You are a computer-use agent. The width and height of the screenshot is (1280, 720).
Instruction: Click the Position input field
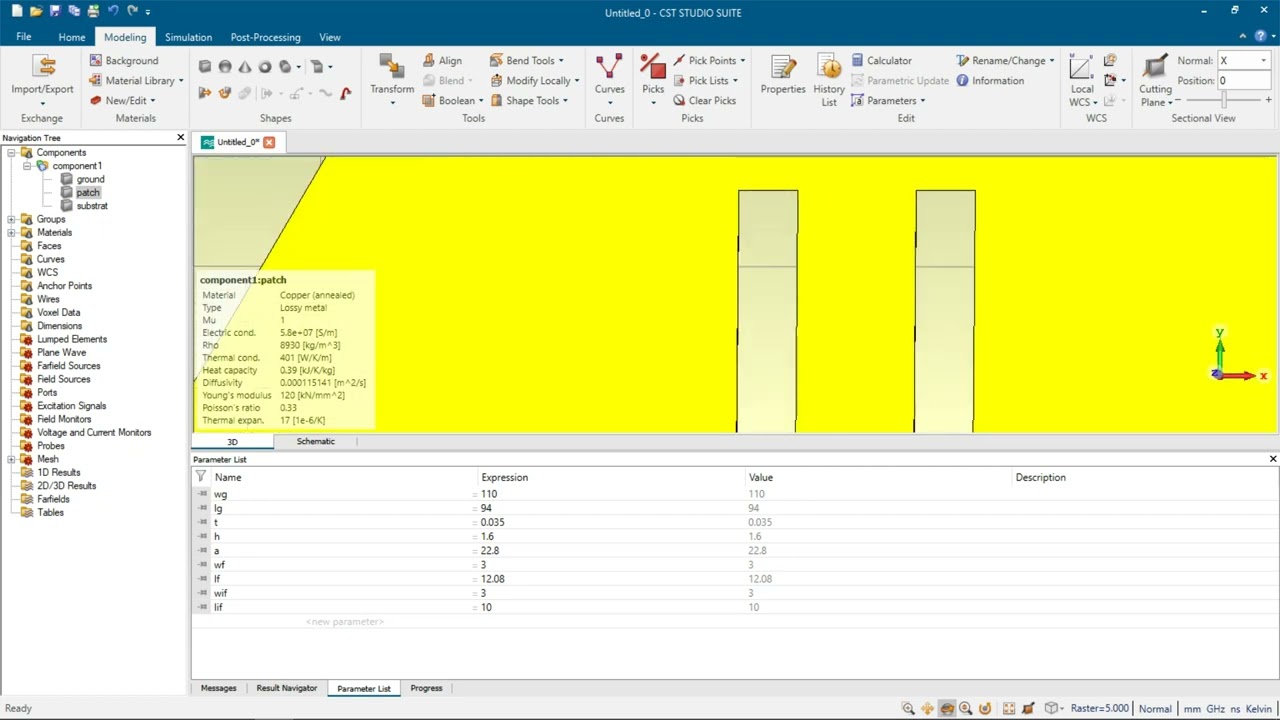[x=1243, y=81]
